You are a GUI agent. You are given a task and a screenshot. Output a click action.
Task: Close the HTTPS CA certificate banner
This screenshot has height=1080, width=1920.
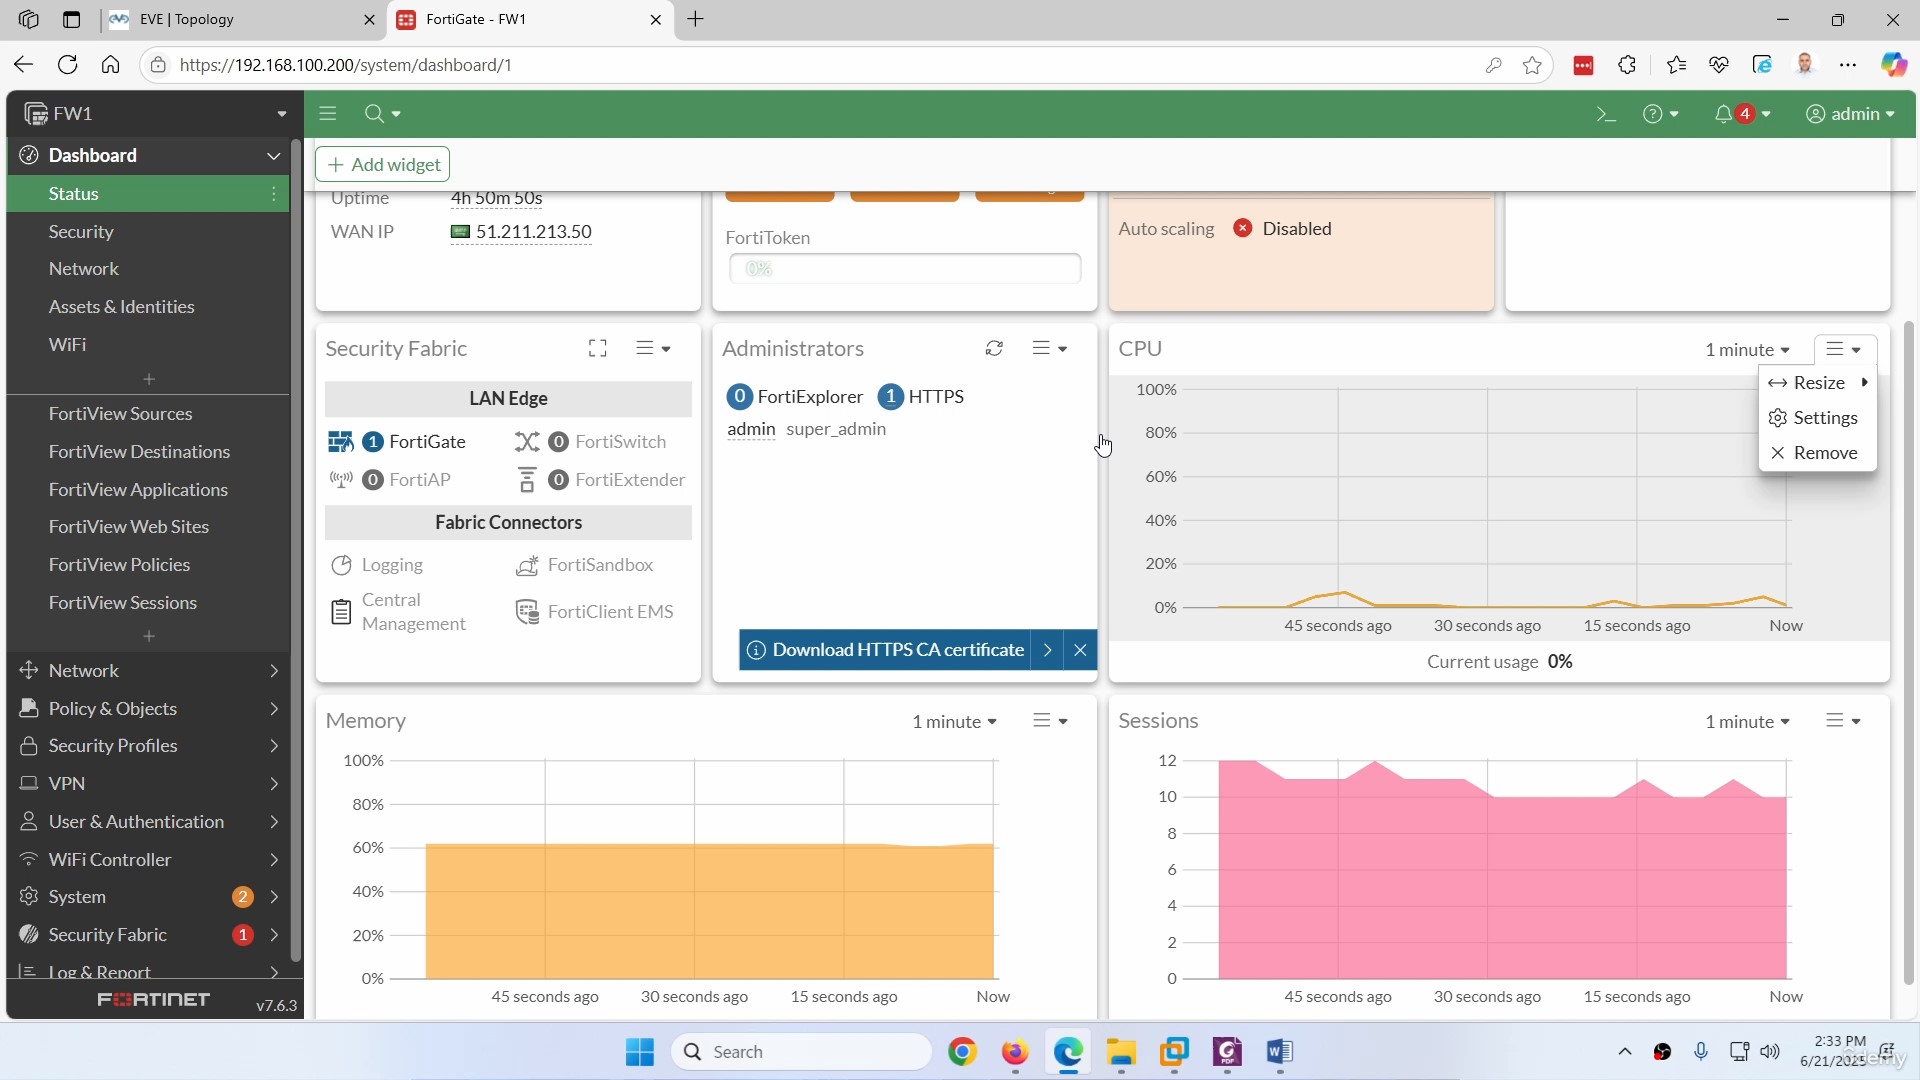[1080, 650]
